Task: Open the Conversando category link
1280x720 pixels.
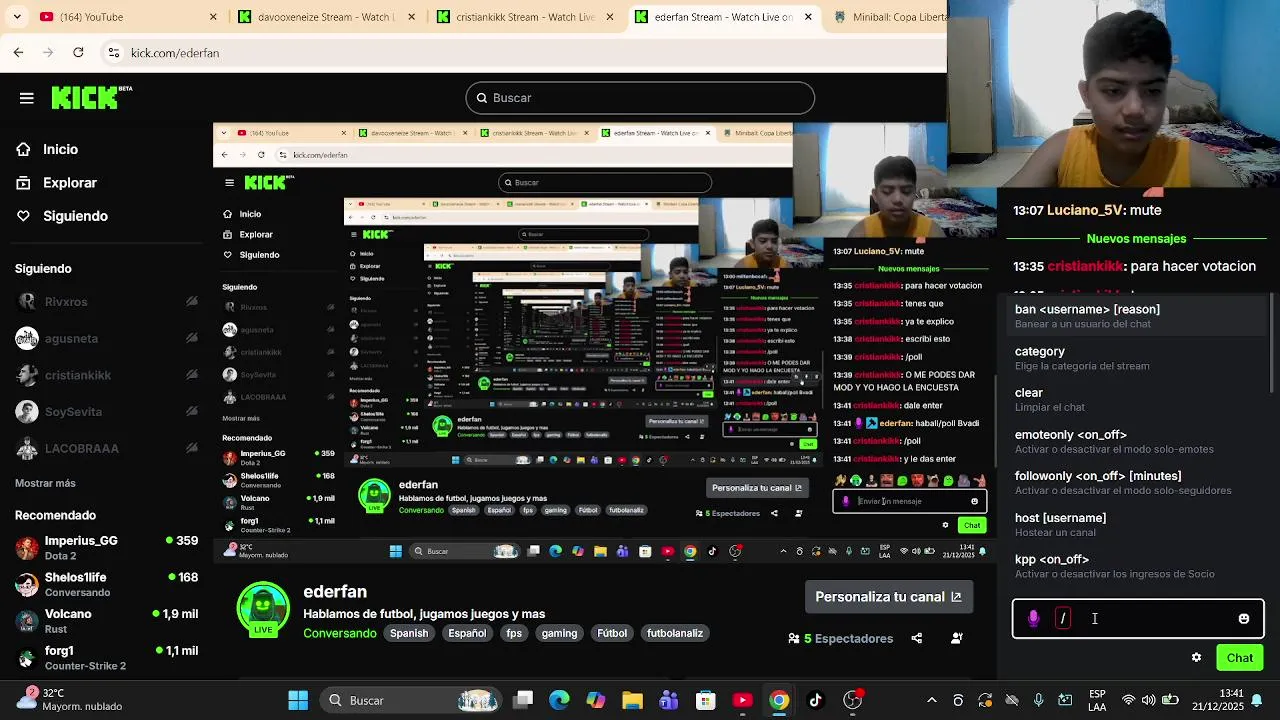Action: point(340,633)
